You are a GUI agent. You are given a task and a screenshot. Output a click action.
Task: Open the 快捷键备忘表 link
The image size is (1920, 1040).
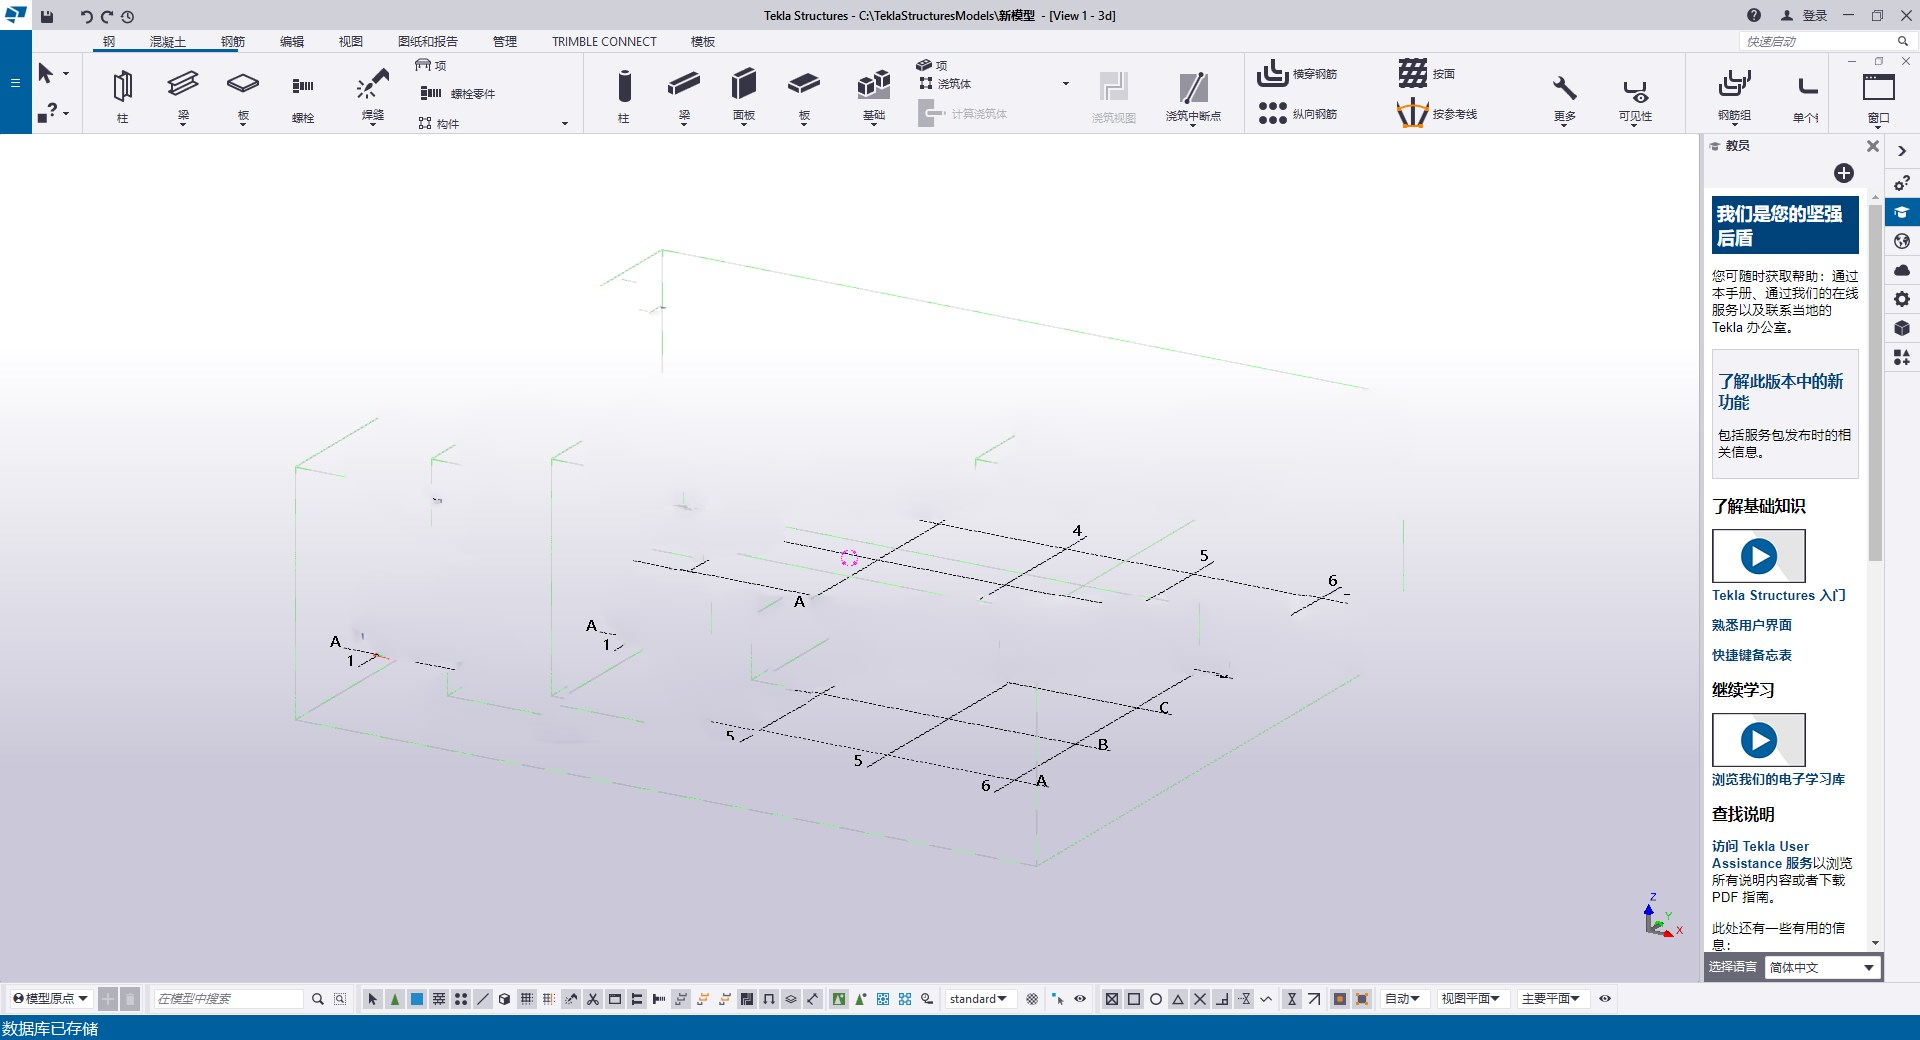[x=1752, y=655]
